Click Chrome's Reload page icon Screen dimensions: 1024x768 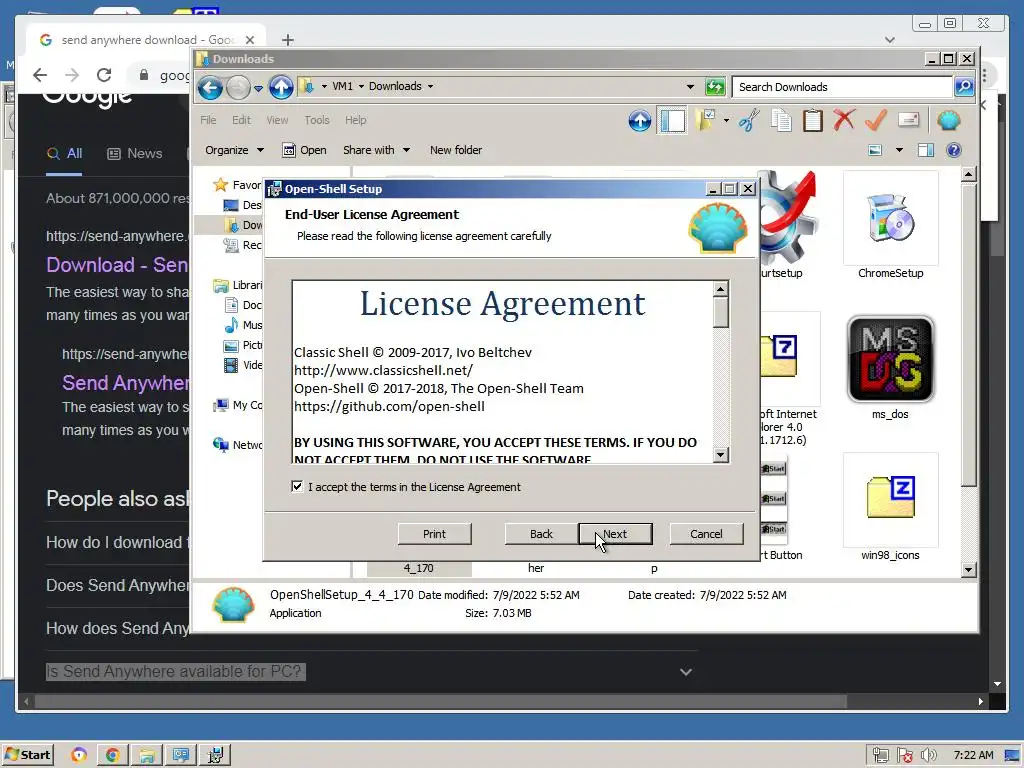(104, 75)
